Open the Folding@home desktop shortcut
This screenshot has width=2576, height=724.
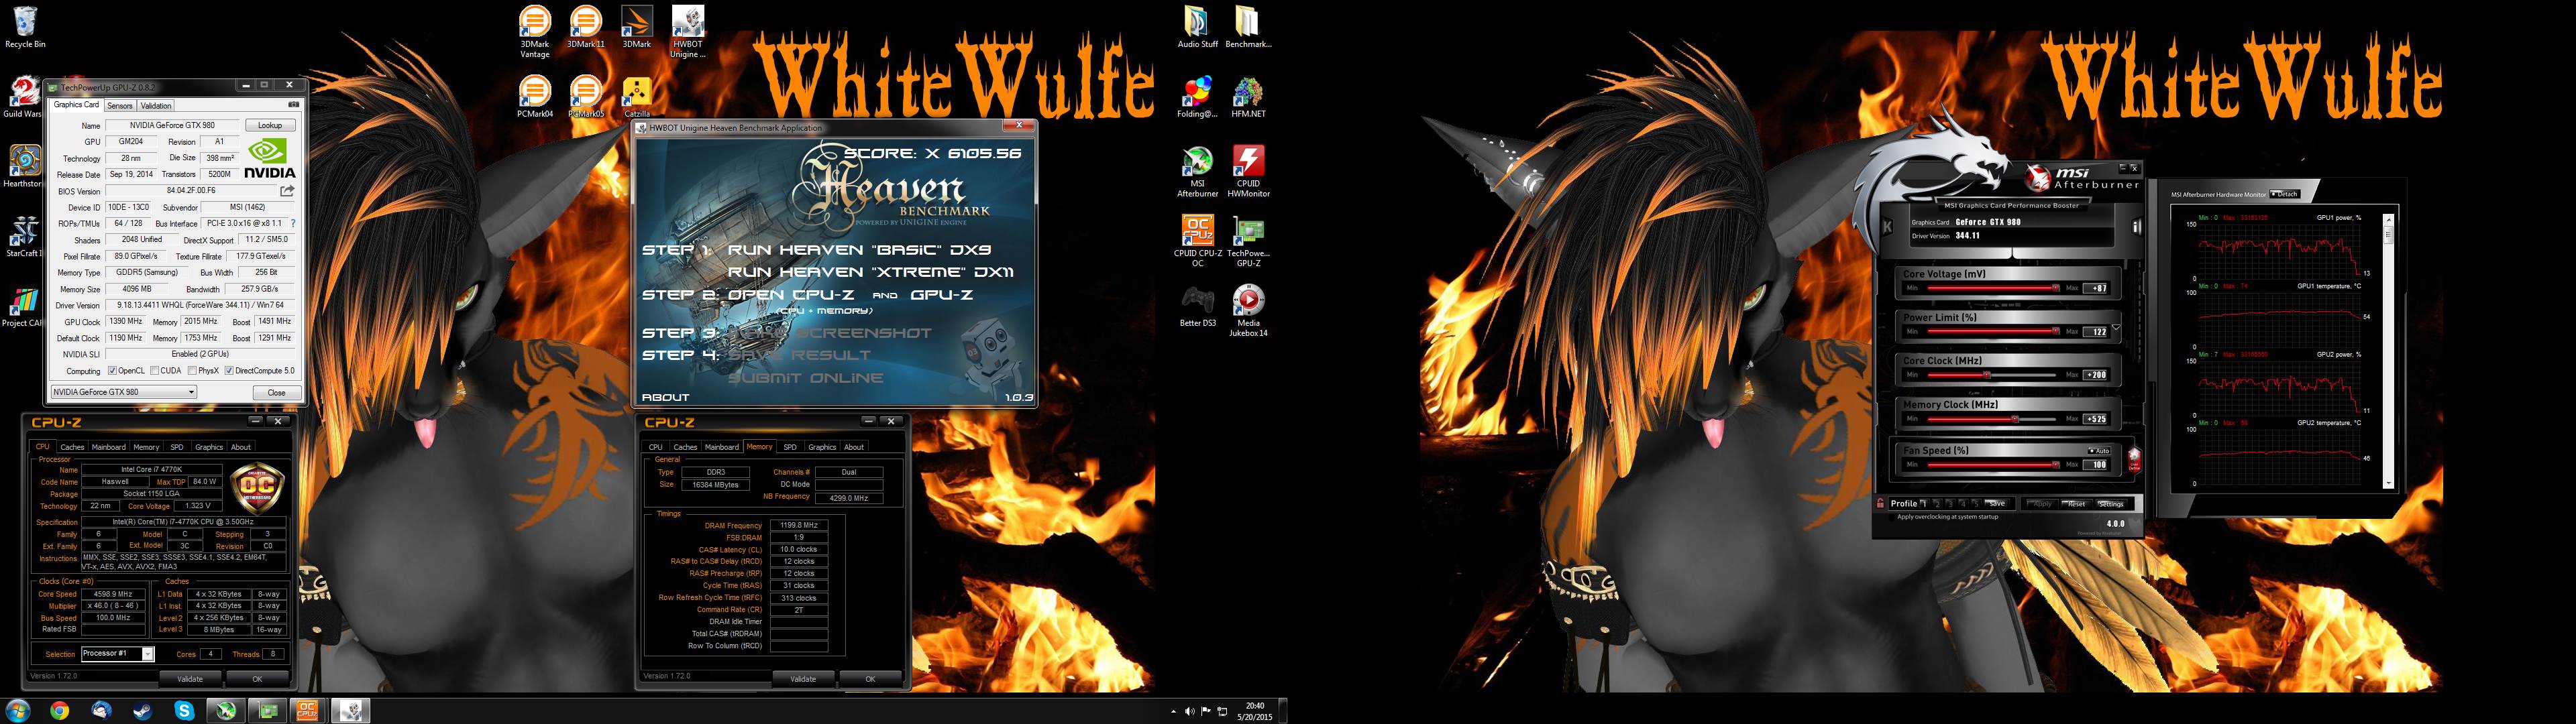click(x=1197, y=97)
